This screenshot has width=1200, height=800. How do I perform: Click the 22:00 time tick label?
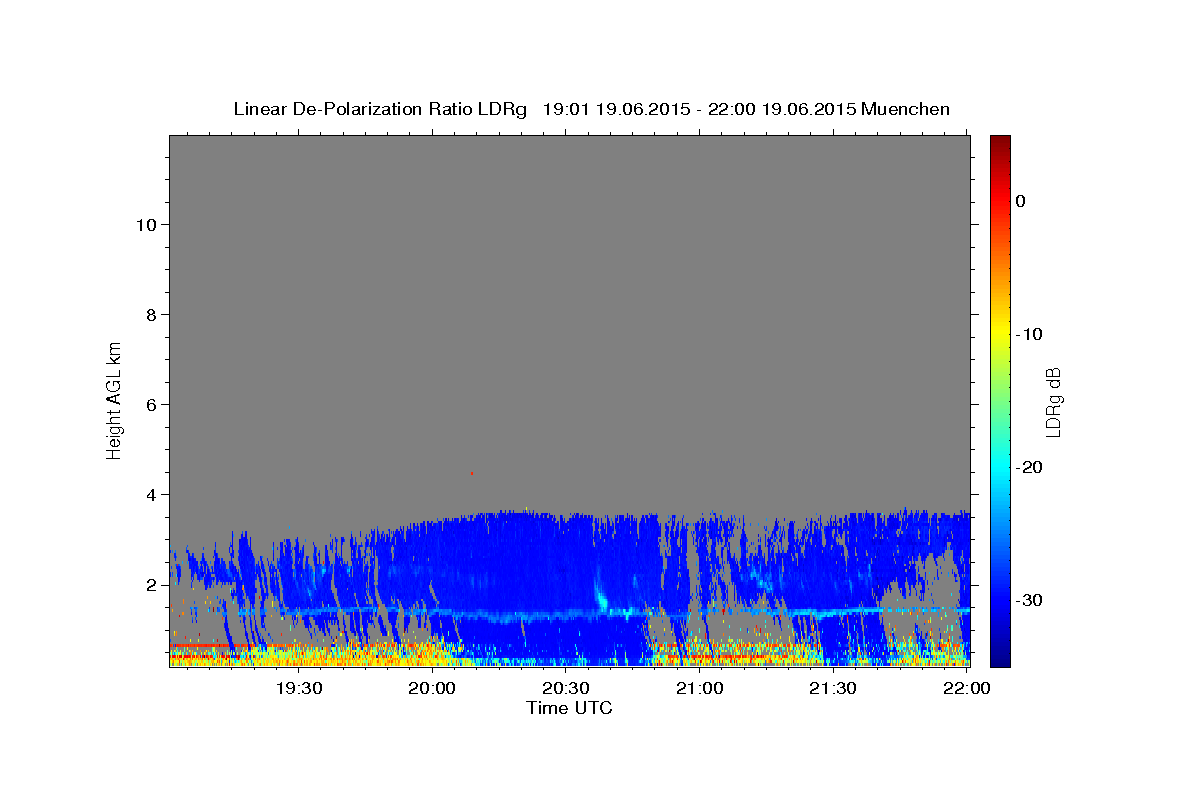click(966, 688)
